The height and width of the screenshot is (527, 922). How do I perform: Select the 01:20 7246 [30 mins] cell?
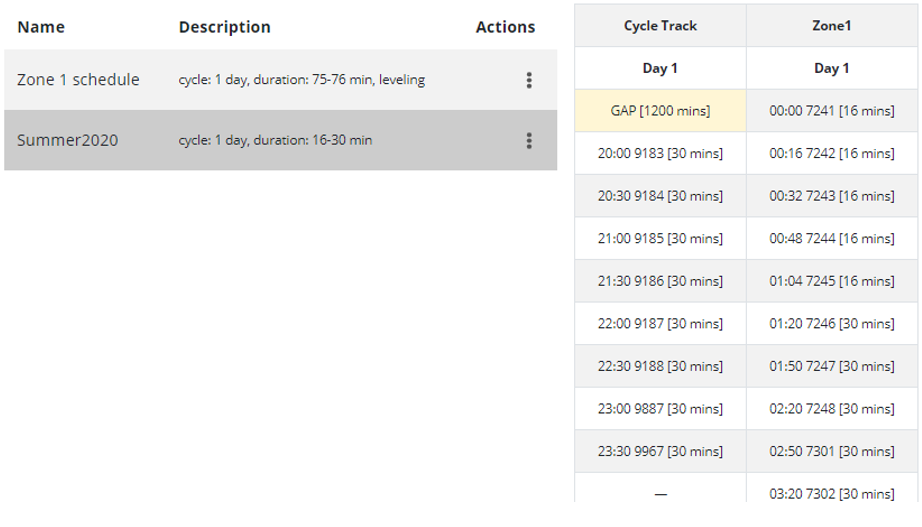tap(831, 323)
